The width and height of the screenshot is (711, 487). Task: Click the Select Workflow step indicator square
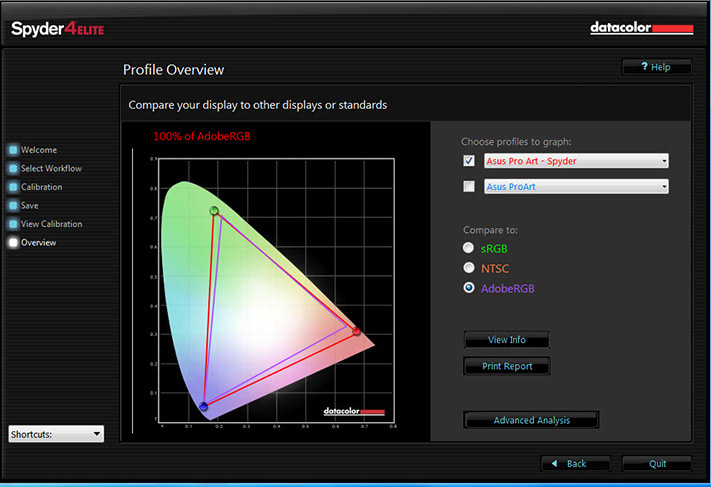[x=13, y=168]
